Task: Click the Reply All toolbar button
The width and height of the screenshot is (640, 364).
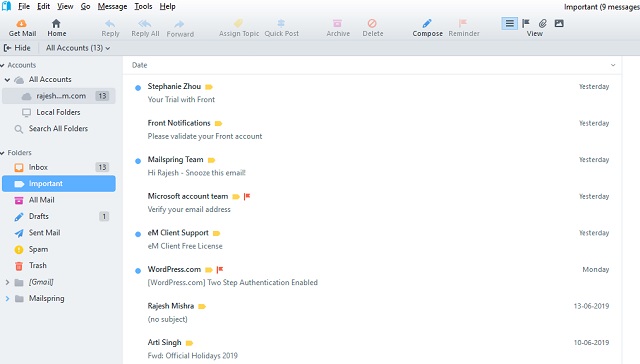Action: [145, 28]
